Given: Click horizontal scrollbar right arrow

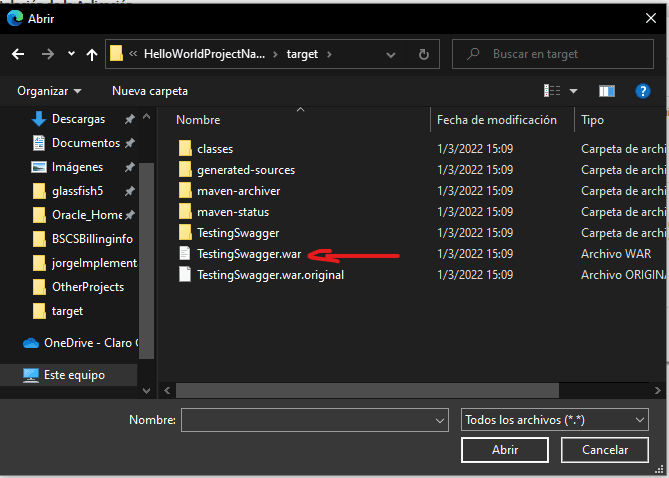Looking at the screenshot, I should (x=657, y=391).
